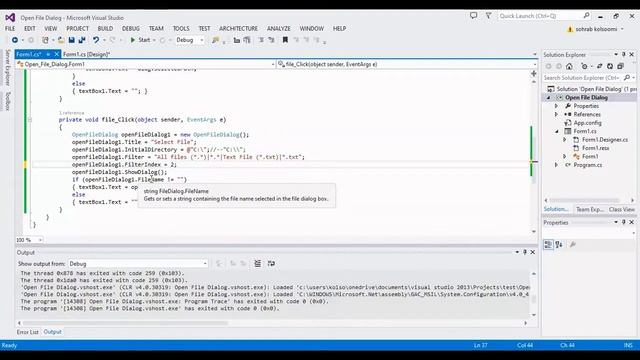This screenshot has height=360, width=640.
Task: Select Form1.resx in Solution Explorer
Action: [596, 148]
